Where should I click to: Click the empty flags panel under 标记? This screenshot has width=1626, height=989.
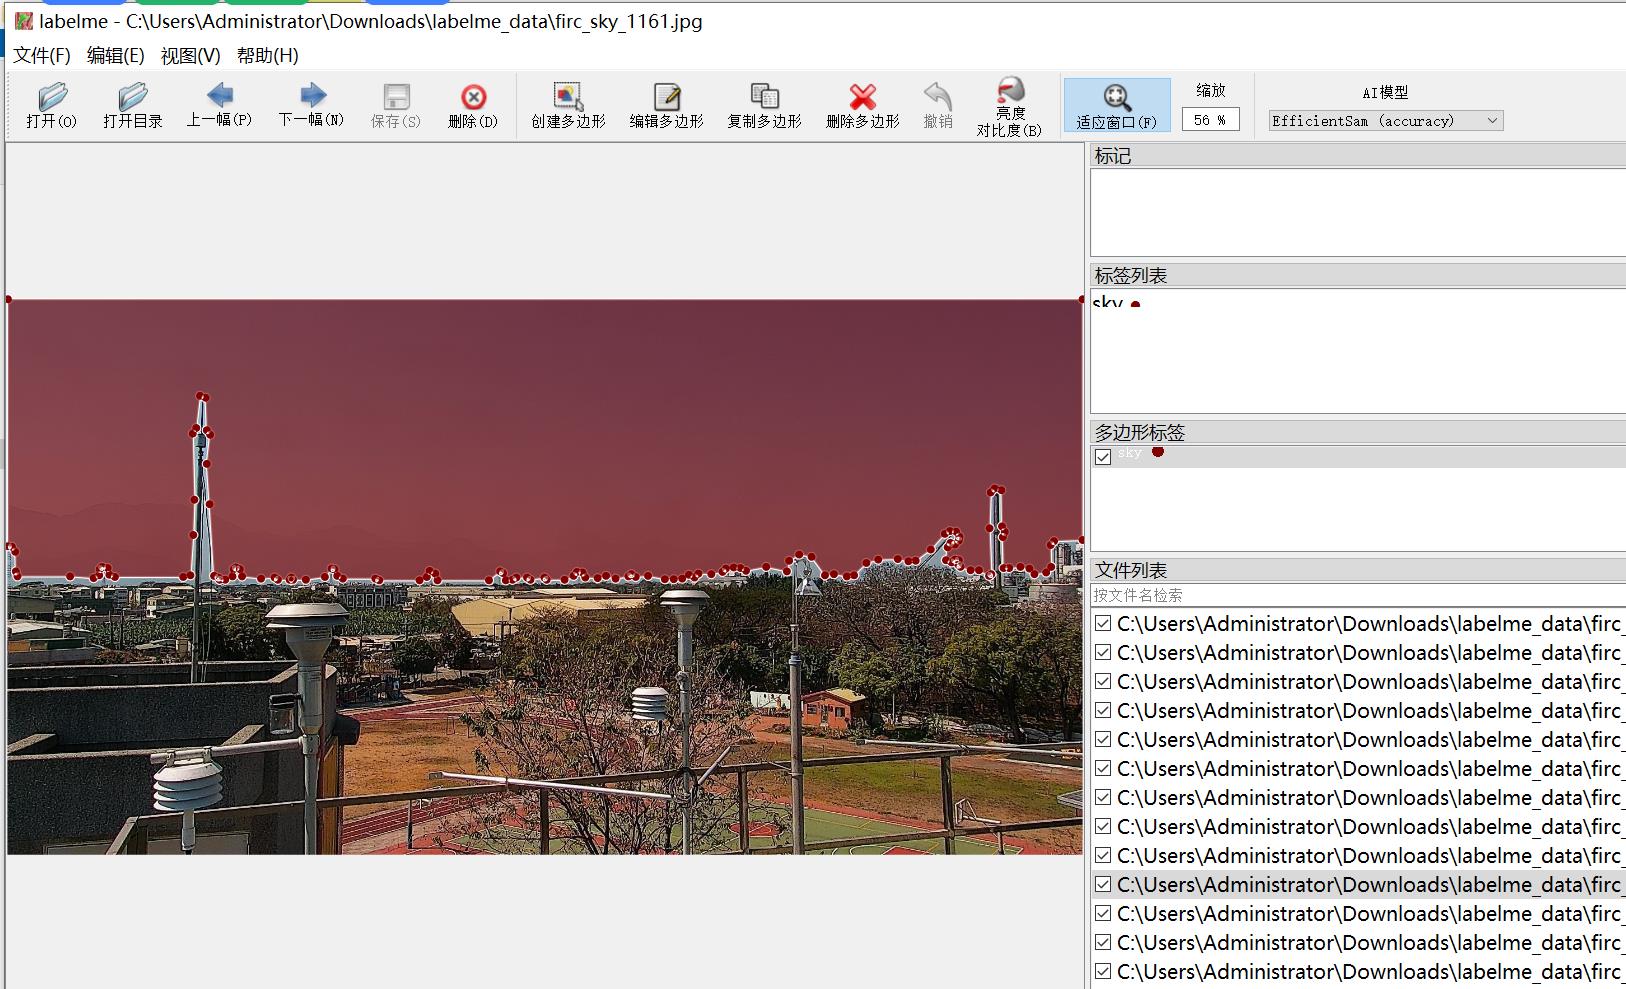click(x=1357, y=212)
